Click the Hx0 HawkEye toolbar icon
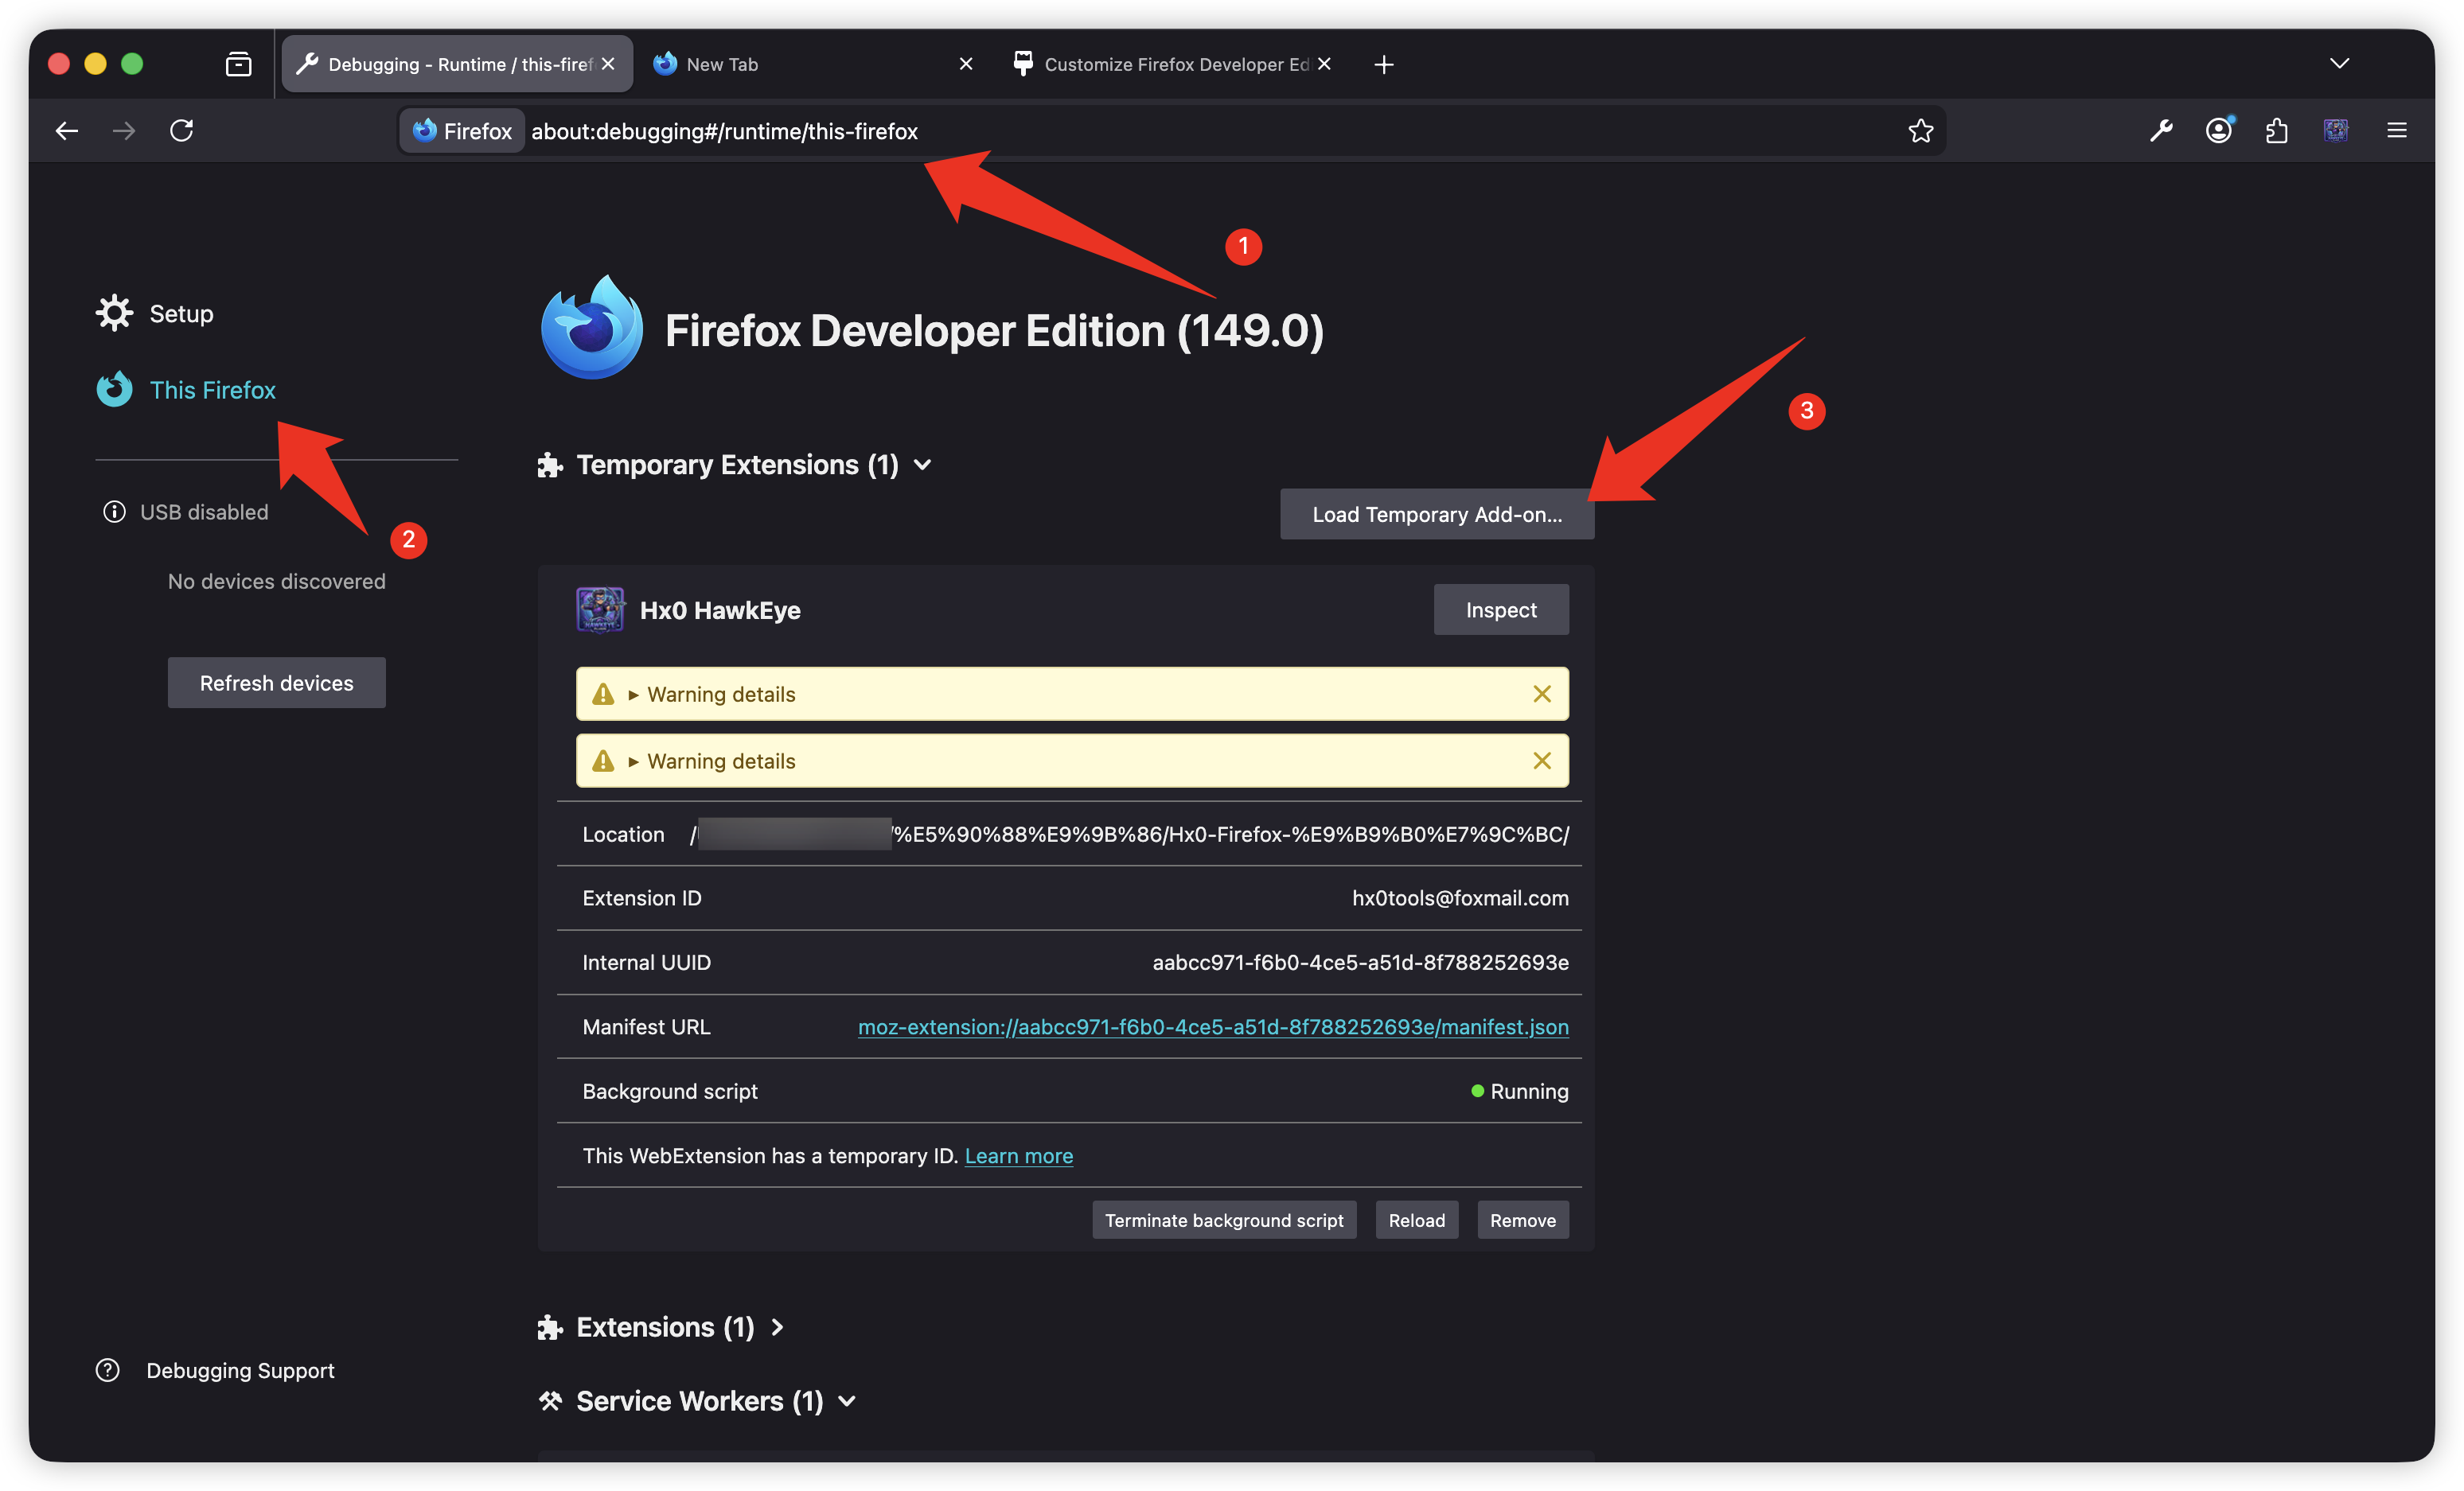Viewport: 2464px width, 1491px height. [x=2336, y=131]
